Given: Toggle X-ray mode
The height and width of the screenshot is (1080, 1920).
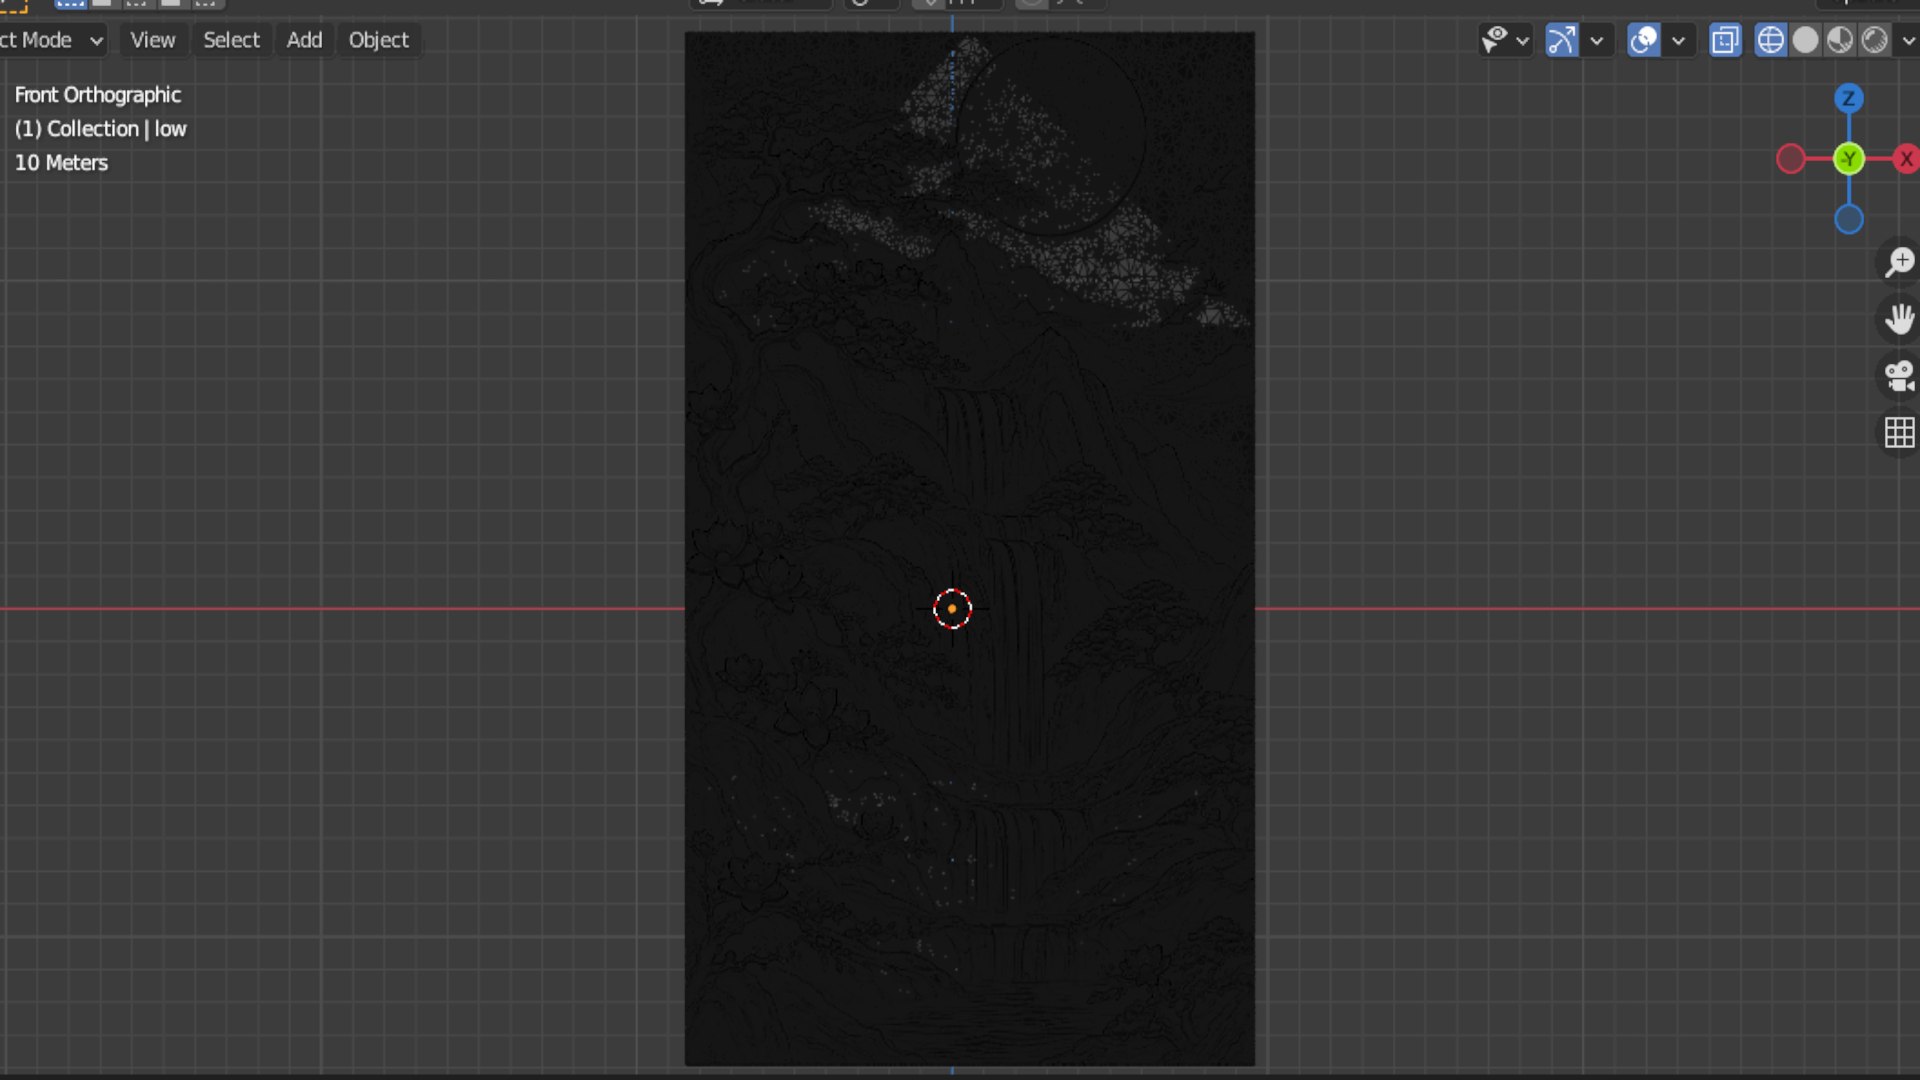Looking at the screenshot, I should tap(1725, 40).
